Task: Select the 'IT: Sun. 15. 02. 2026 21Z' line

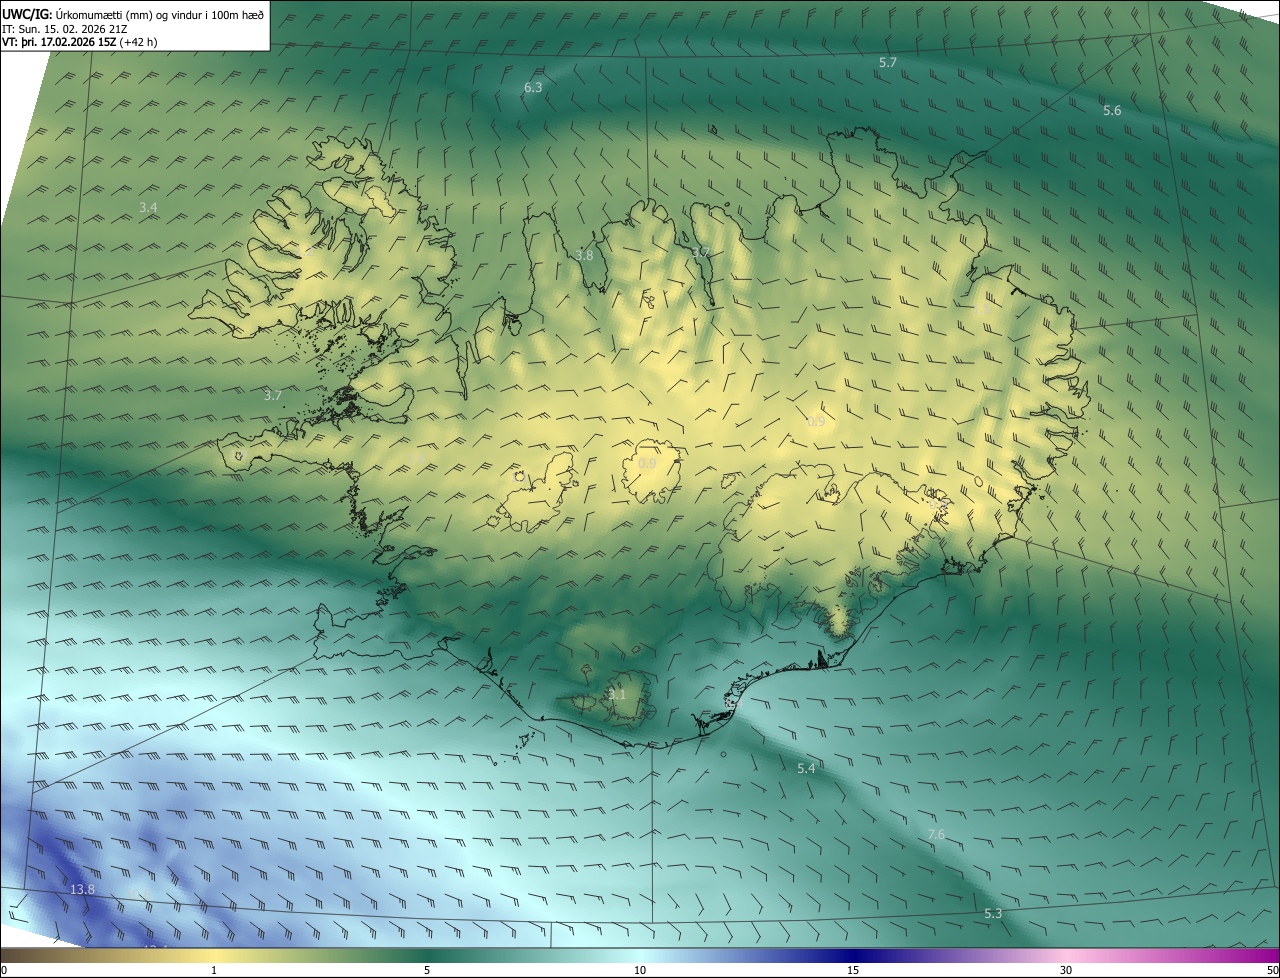Action: pyautogui.click(x=63, y=29)
